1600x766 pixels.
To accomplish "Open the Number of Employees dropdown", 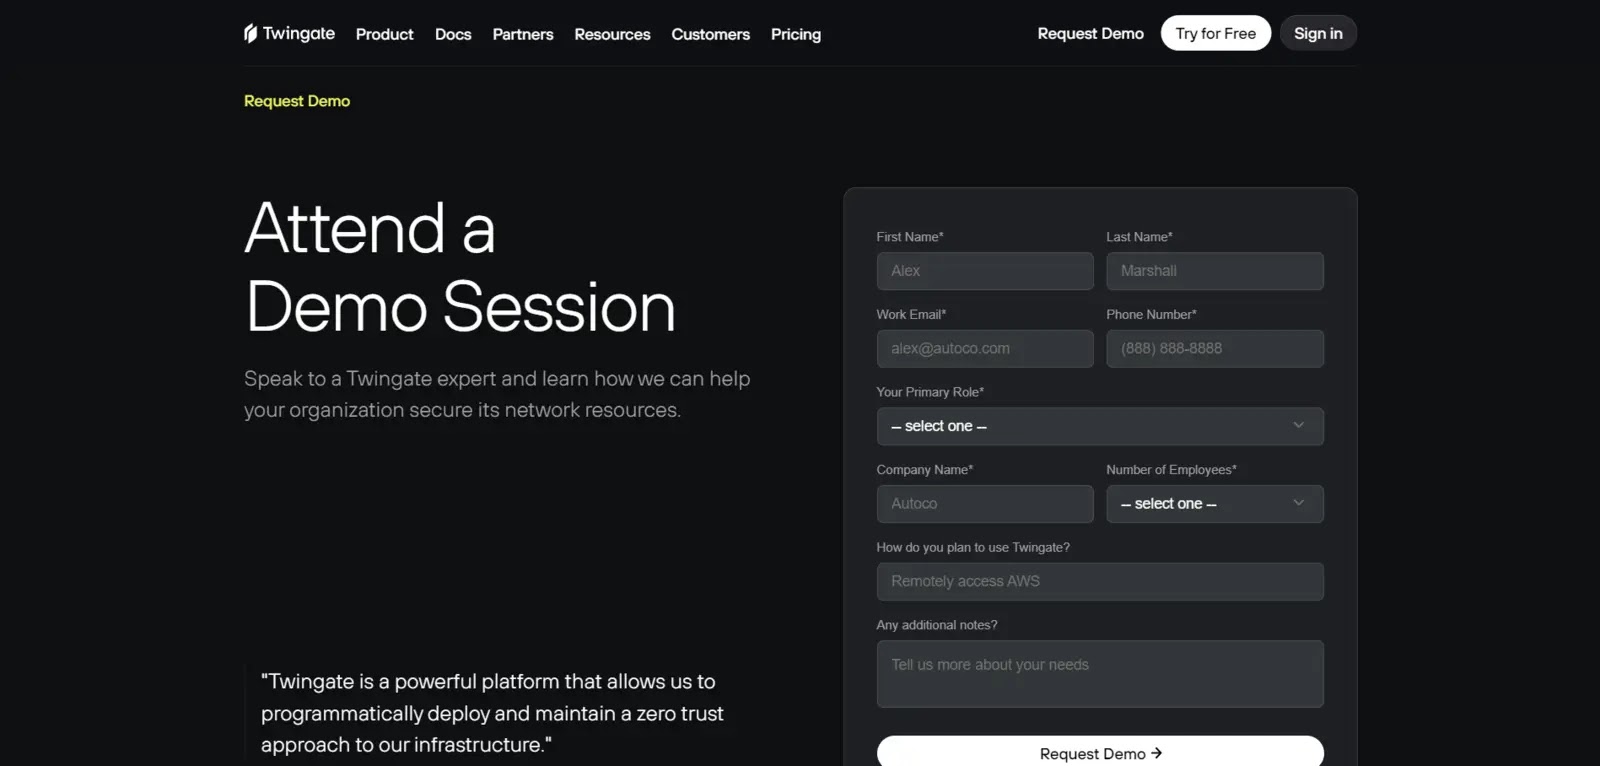I will [x=1214, y=504].
